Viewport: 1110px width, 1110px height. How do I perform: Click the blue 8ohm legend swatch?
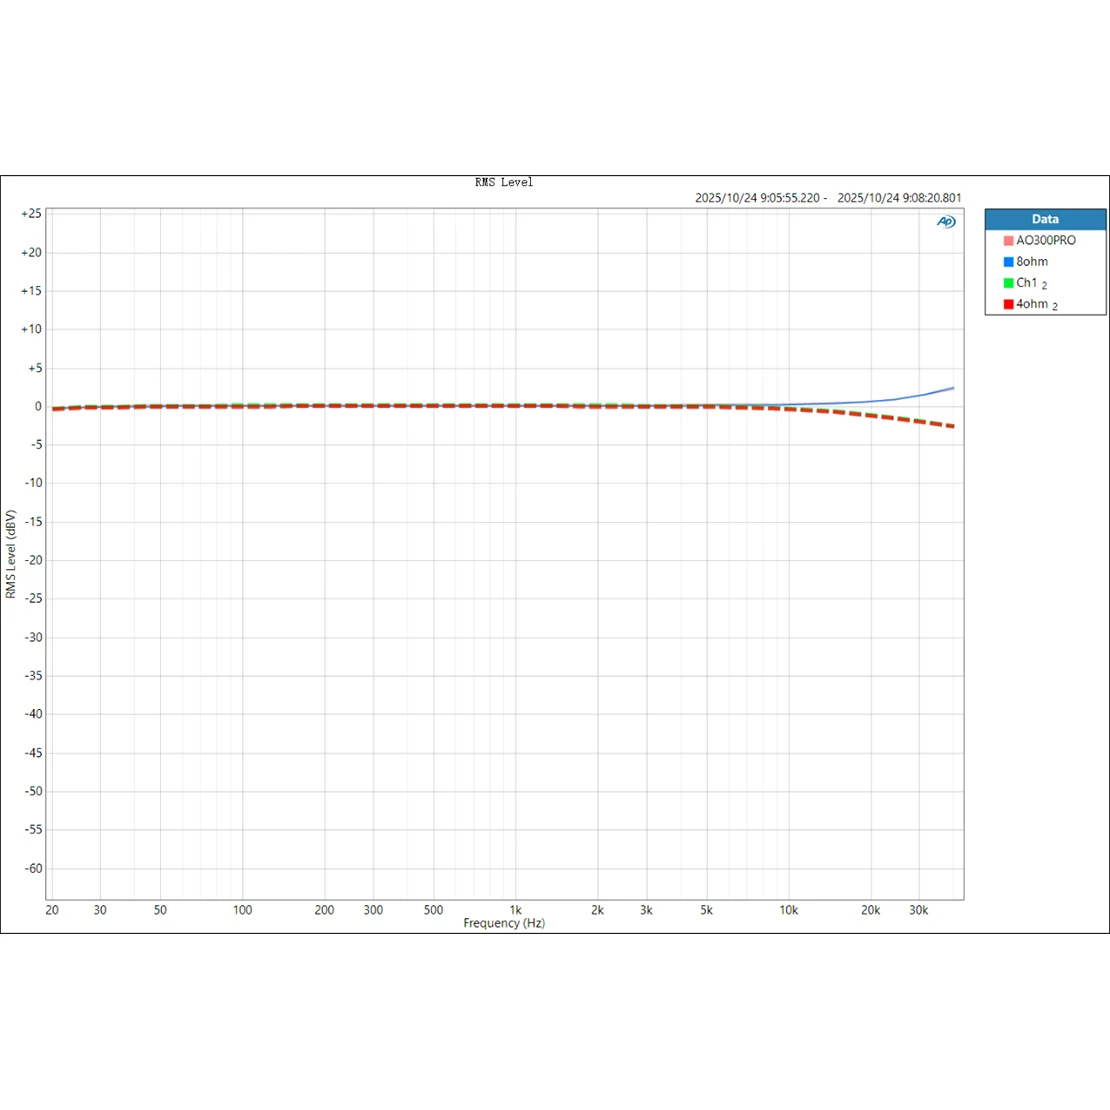point(1008,262)
